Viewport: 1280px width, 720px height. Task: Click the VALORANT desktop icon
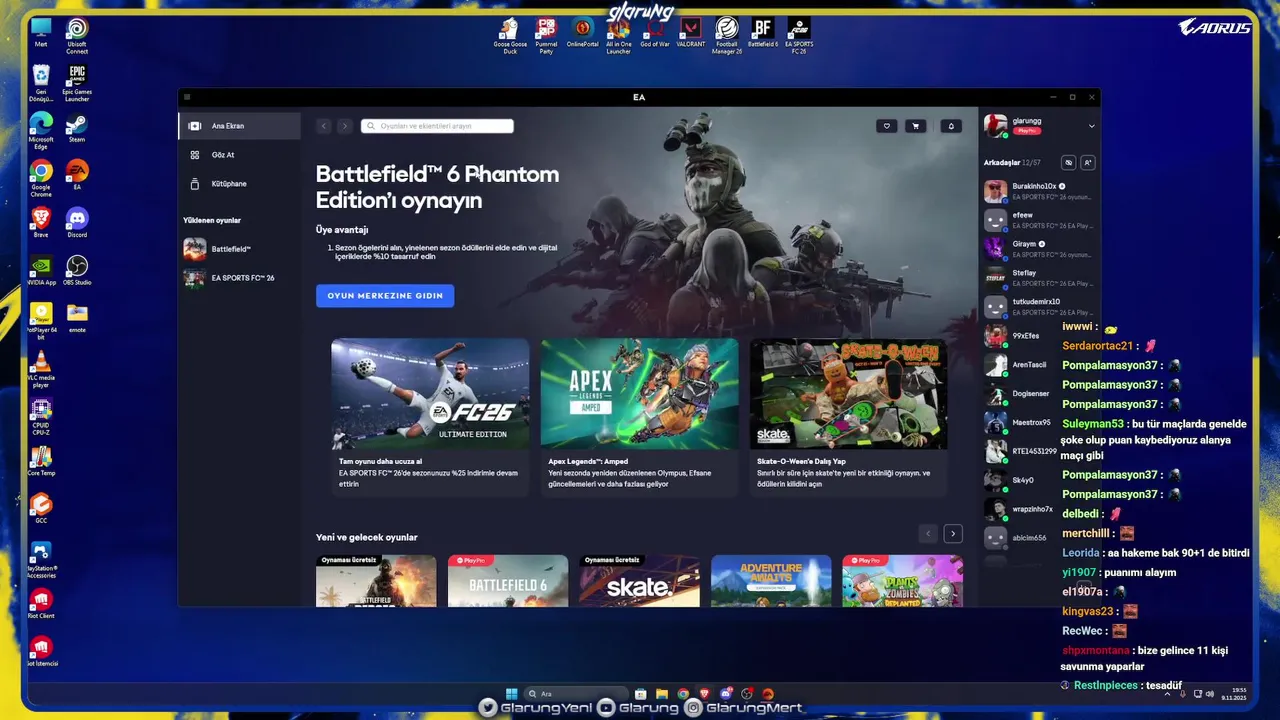pos(691,32)
